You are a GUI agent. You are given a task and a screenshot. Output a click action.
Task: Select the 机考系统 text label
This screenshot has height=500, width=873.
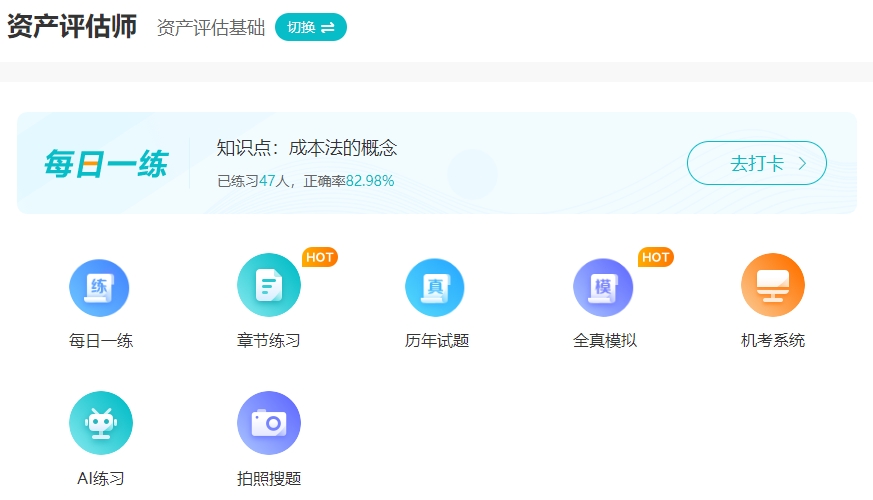click(772, 341)
